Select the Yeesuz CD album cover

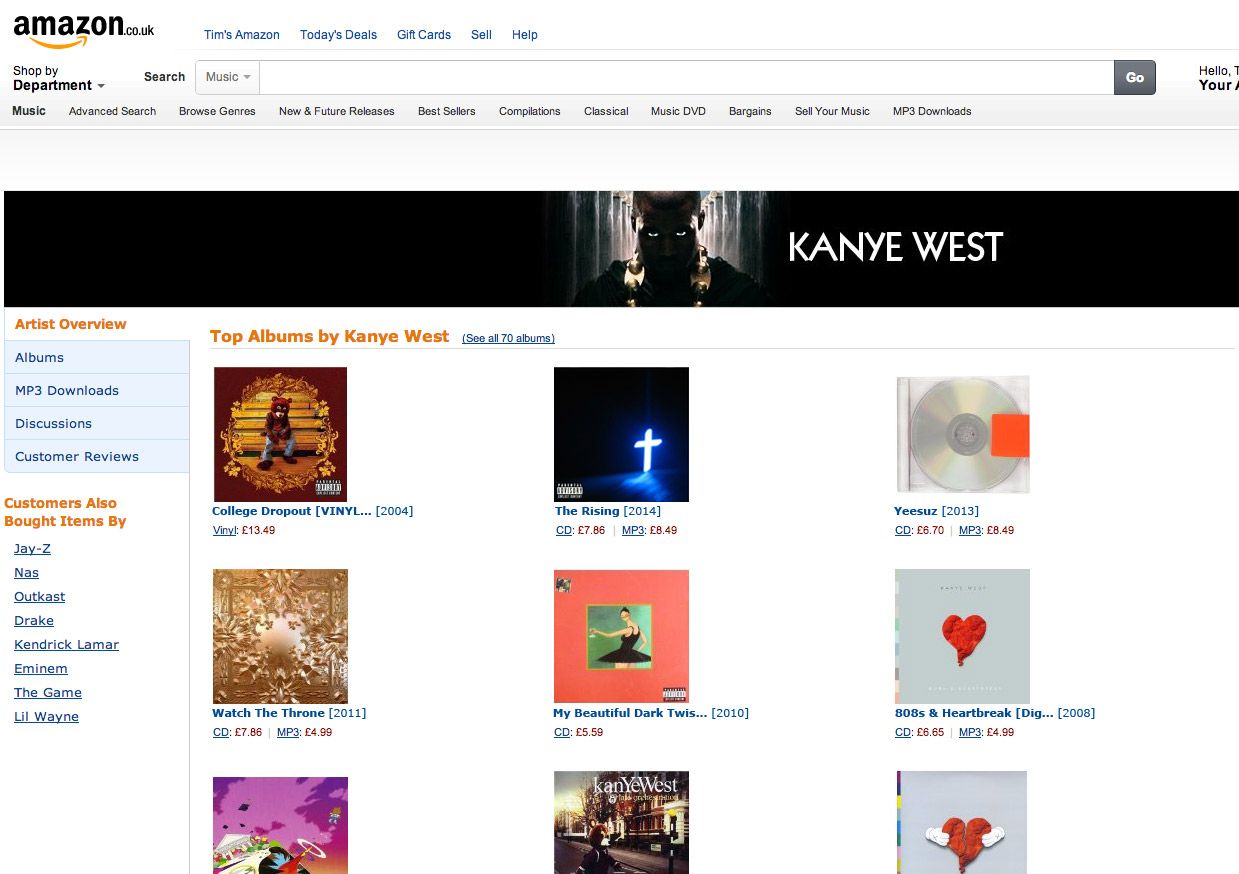coord(963,434)
